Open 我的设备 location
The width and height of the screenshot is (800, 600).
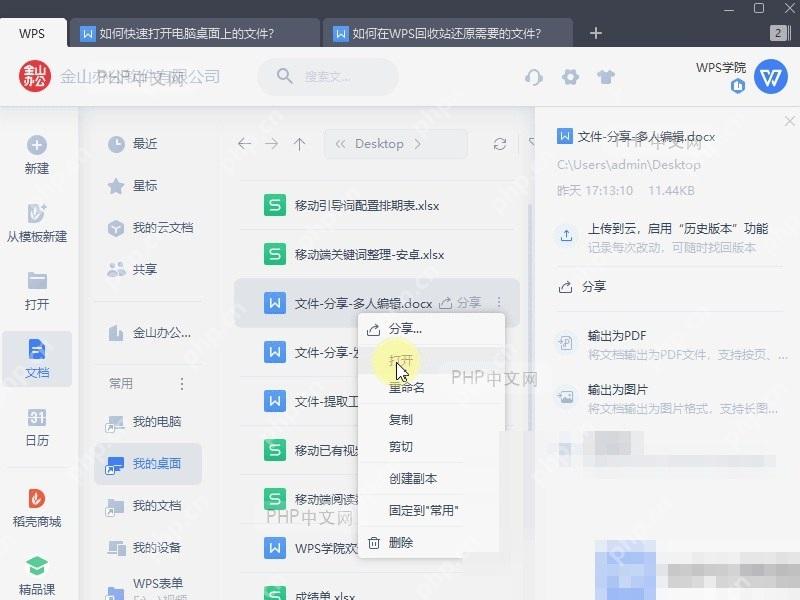coord(148,548)
